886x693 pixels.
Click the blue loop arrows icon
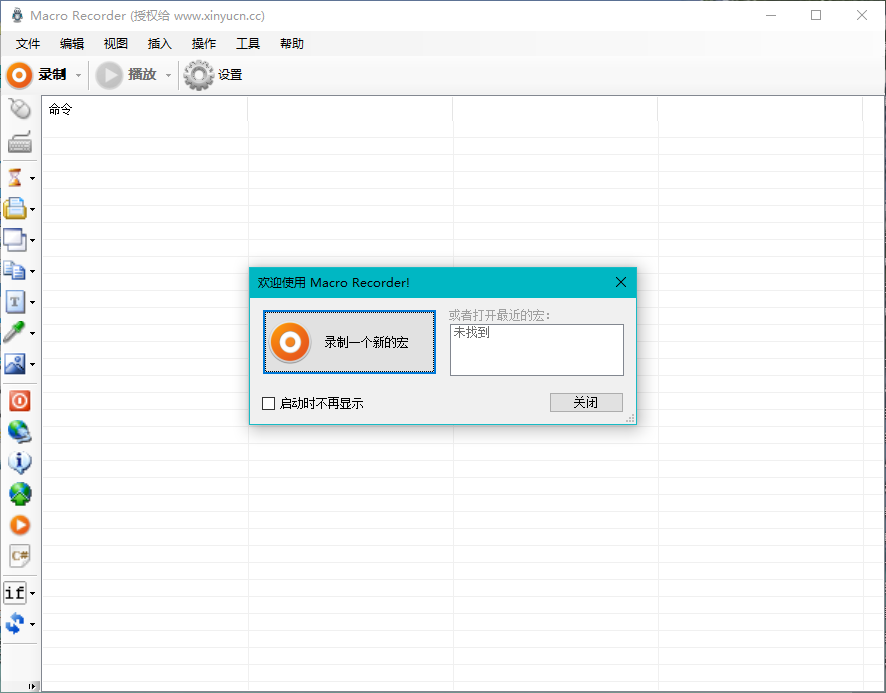coord(15,624)
